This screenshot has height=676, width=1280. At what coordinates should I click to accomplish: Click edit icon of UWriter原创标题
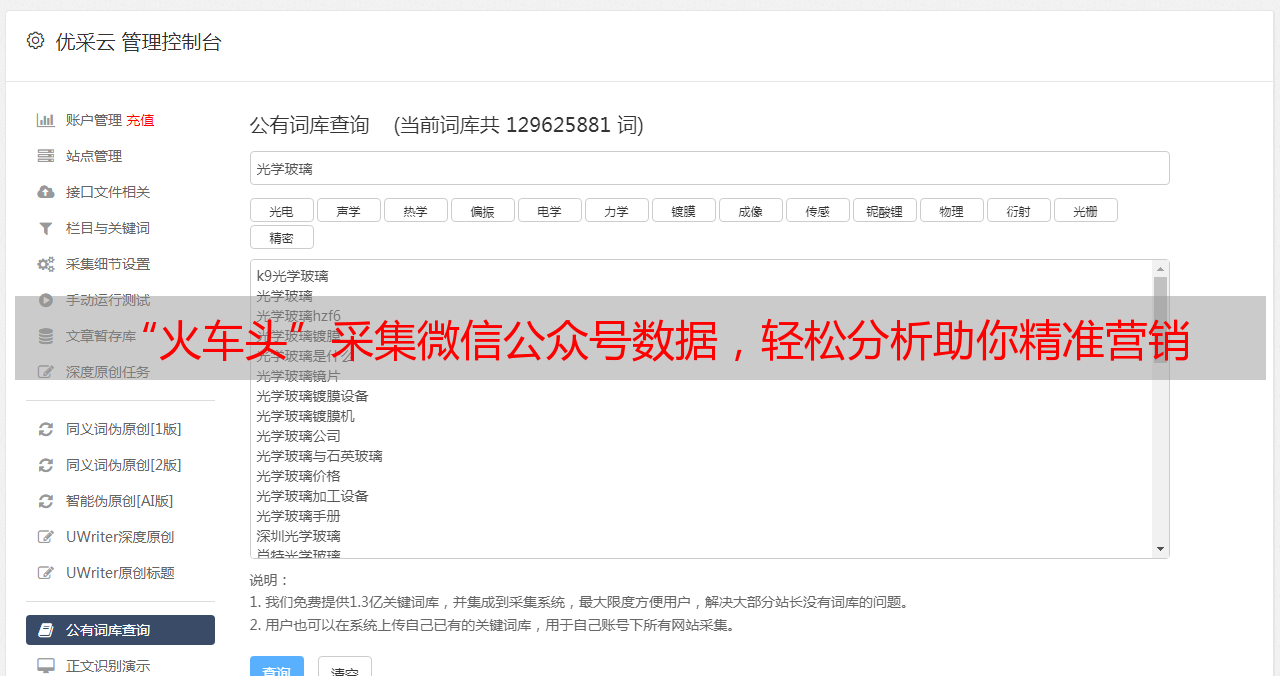[46, 573]
